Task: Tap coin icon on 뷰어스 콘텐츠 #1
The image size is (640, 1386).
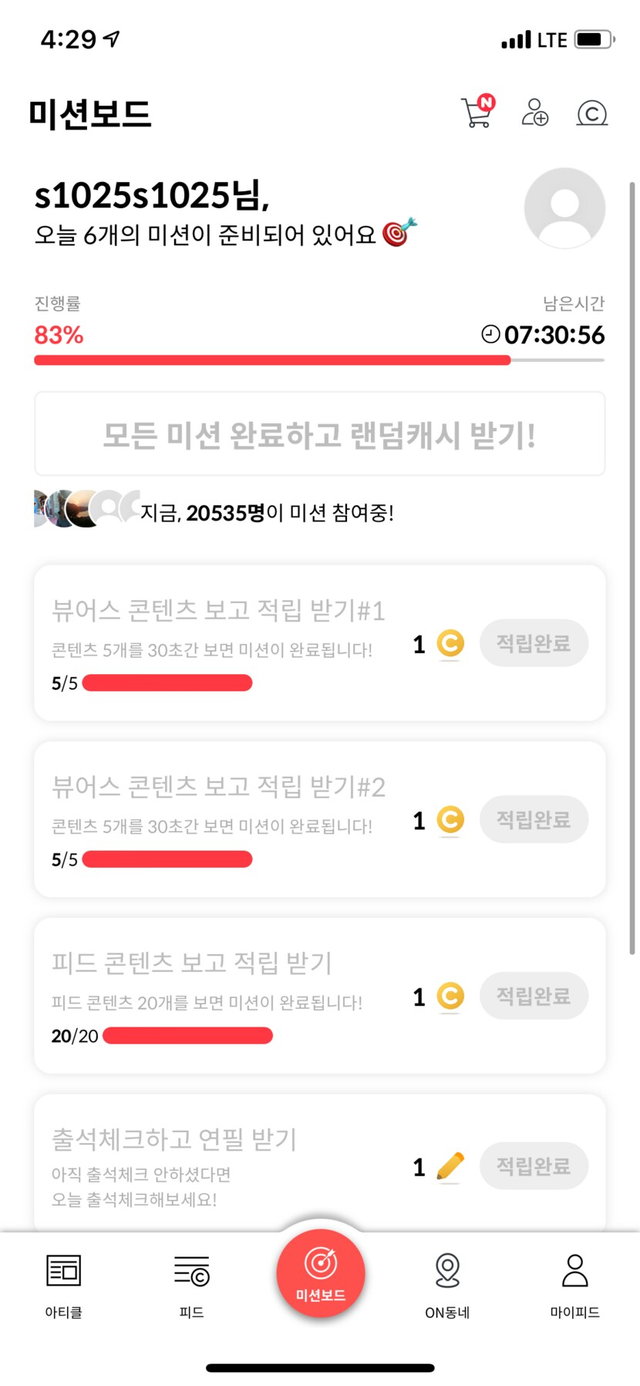Action: 450,645
